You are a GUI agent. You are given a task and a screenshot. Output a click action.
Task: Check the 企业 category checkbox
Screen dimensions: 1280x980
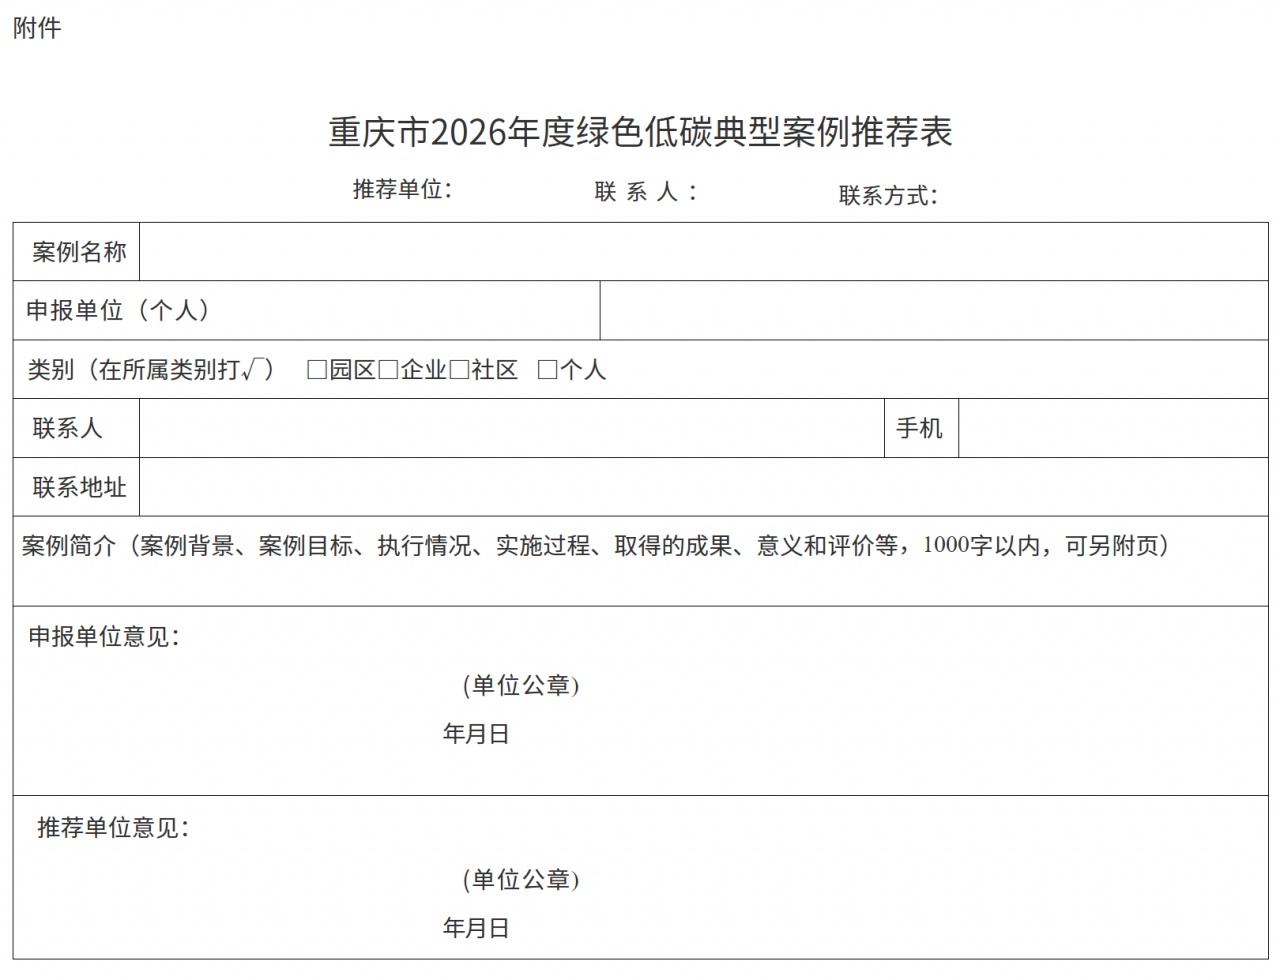tap(388, 370)
